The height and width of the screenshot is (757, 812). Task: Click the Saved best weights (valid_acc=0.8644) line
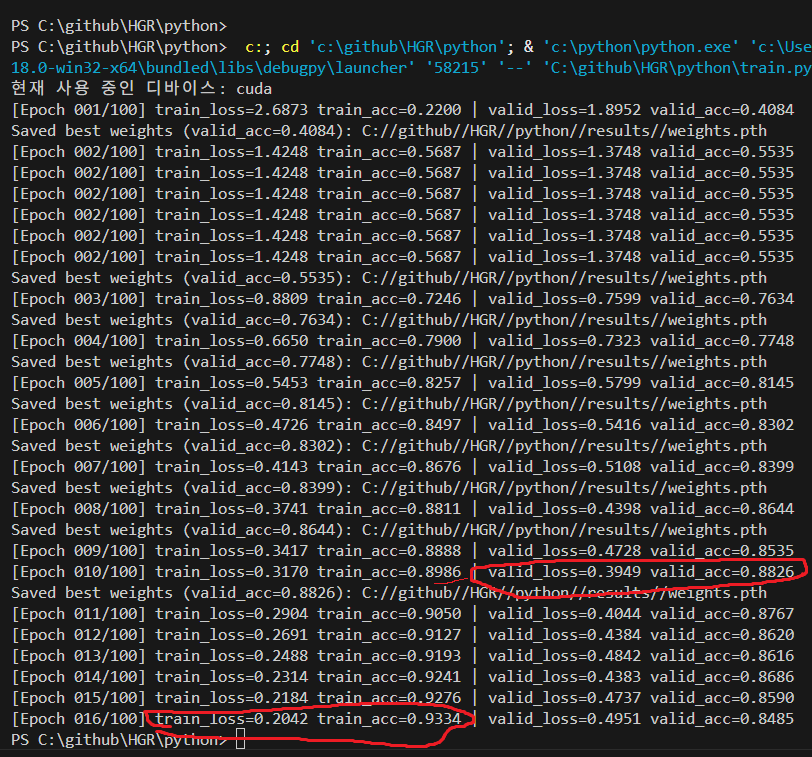coord(389,530)
